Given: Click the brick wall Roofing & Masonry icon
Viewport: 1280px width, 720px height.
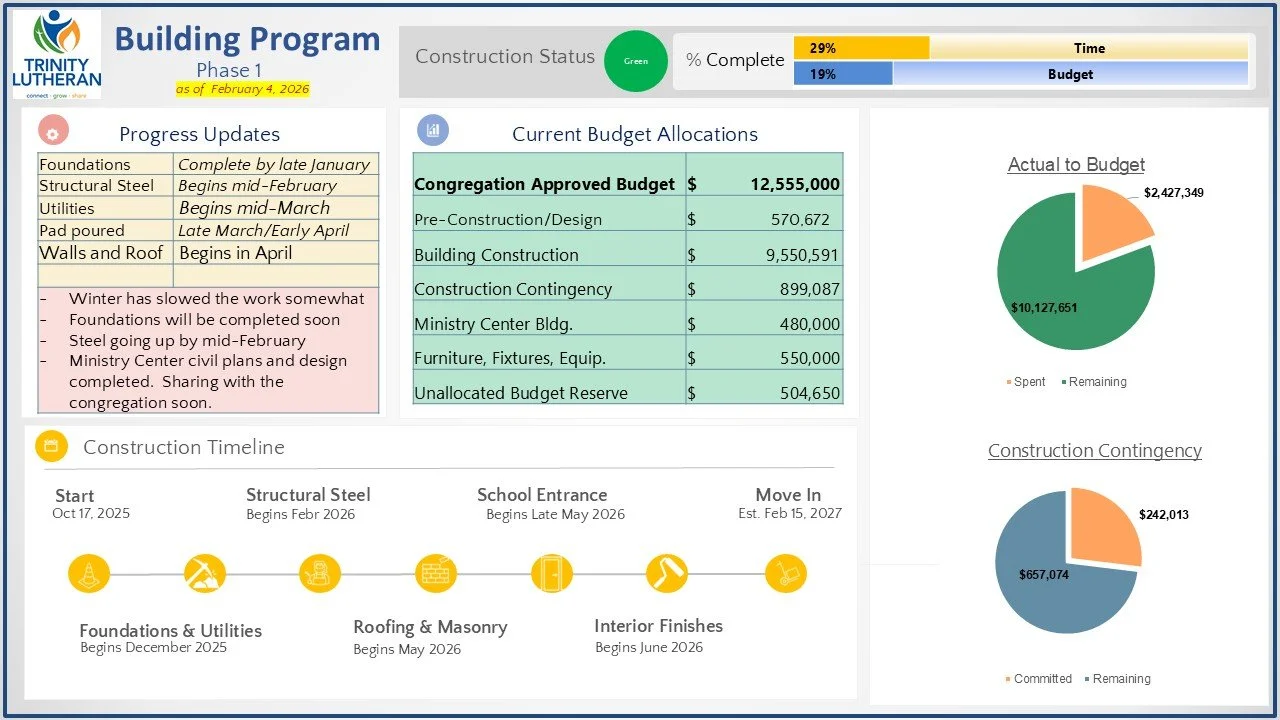Looking at the screenshot, I should pos(435,573).
